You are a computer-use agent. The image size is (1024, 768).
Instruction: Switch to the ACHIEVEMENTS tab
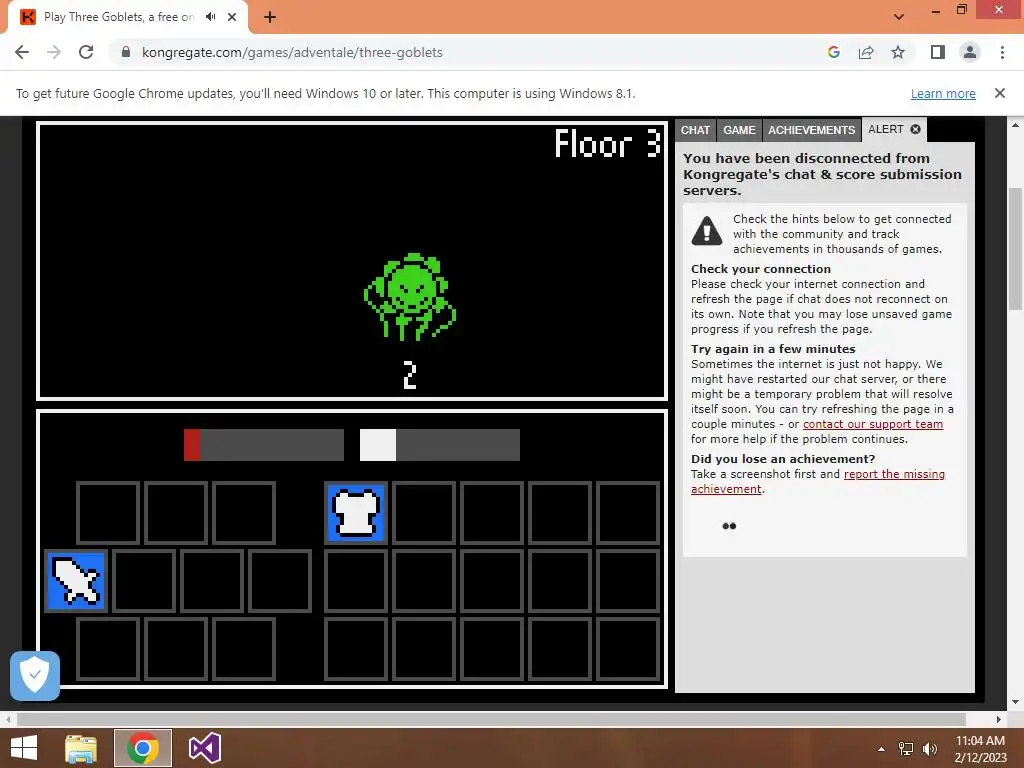coord(811,130)
